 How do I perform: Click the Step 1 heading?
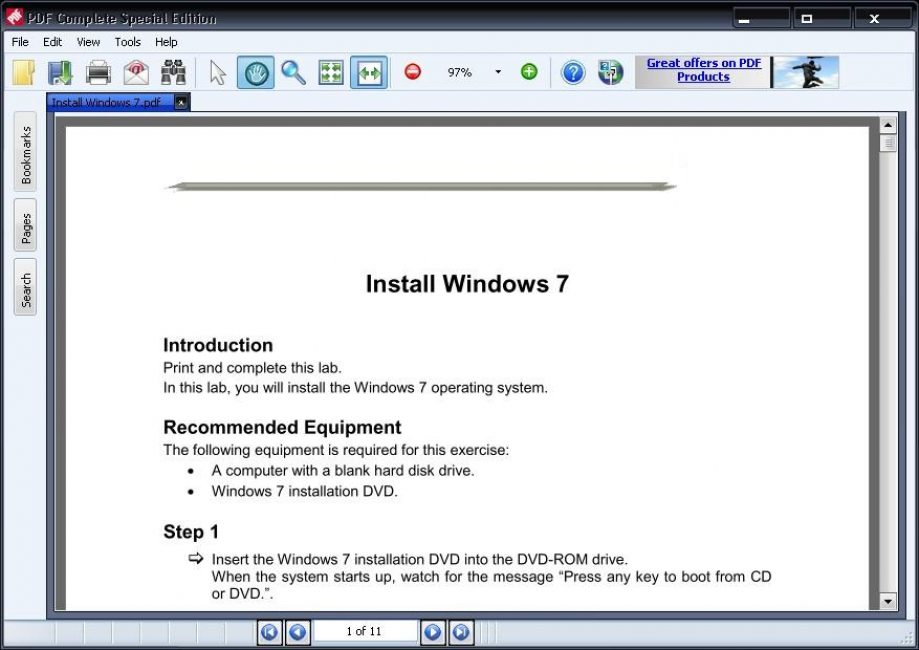coord(191,532)
